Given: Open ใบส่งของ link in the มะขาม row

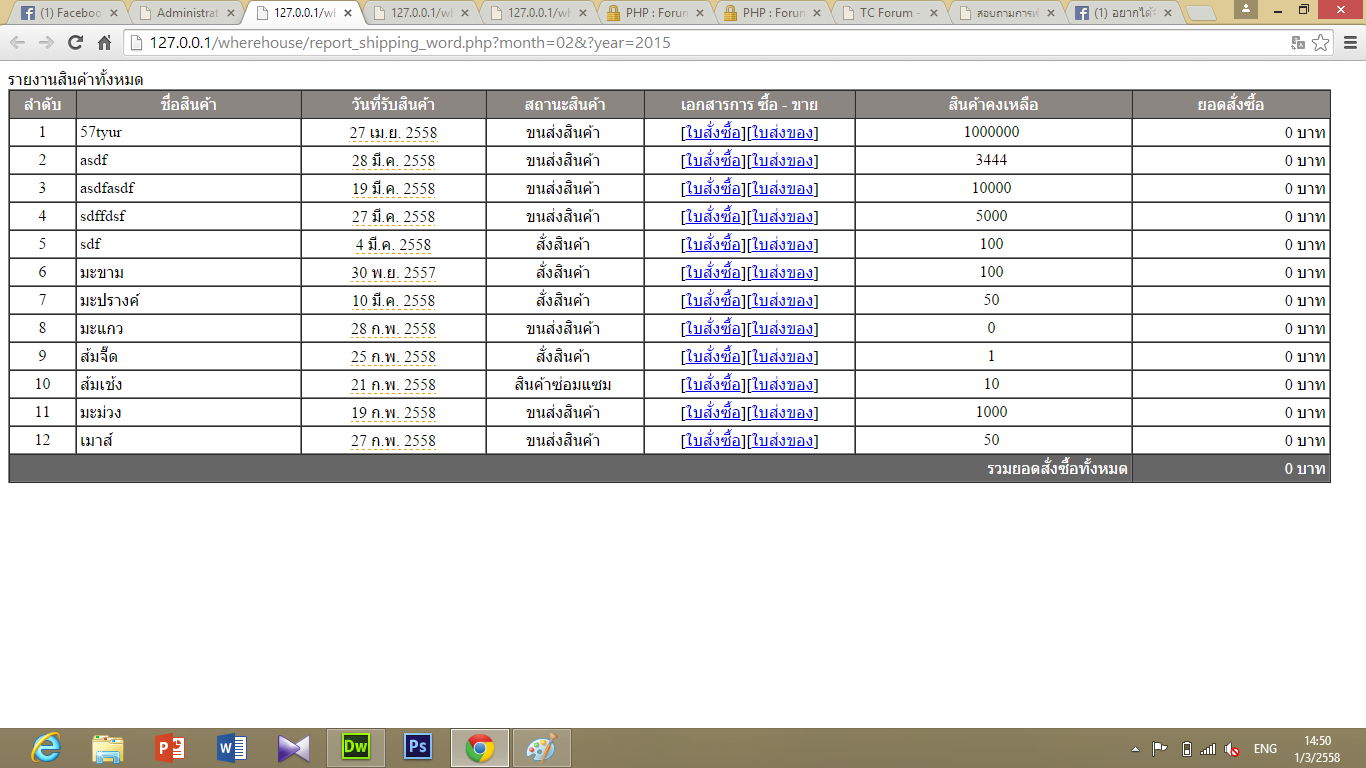Looking at the screenshot, I should point(783,273).
